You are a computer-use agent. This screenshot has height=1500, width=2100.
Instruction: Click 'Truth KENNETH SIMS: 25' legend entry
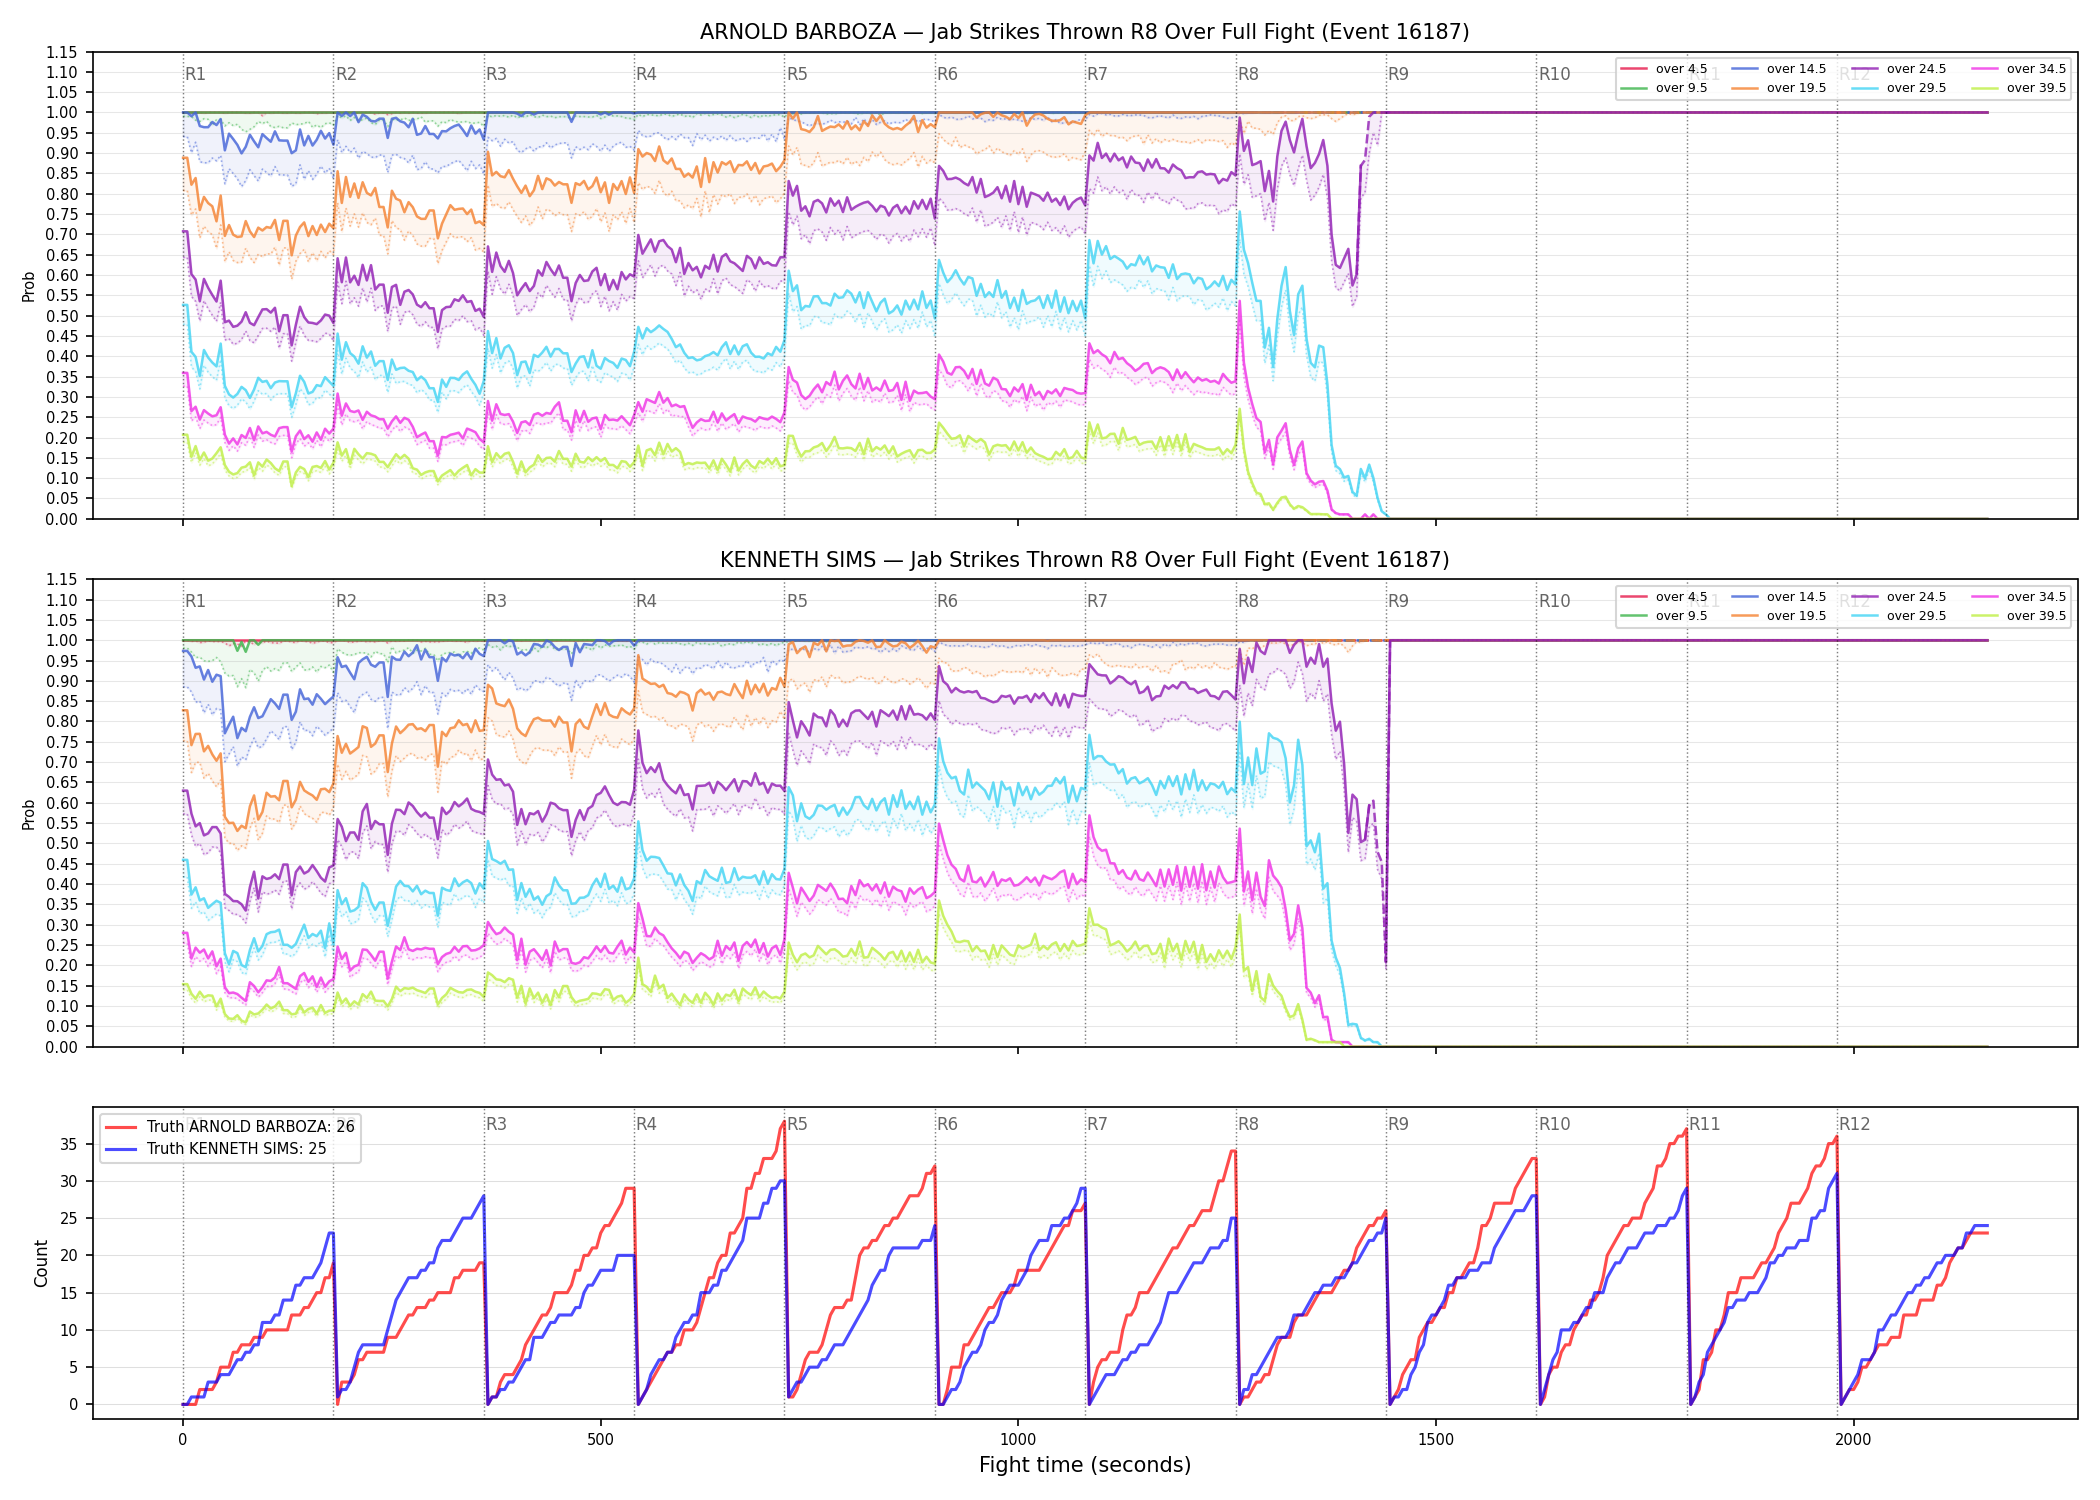pos(216,1148)
